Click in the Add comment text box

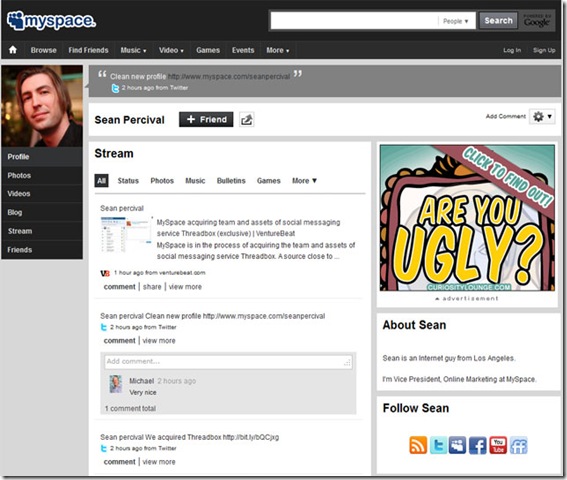point(228,362)
